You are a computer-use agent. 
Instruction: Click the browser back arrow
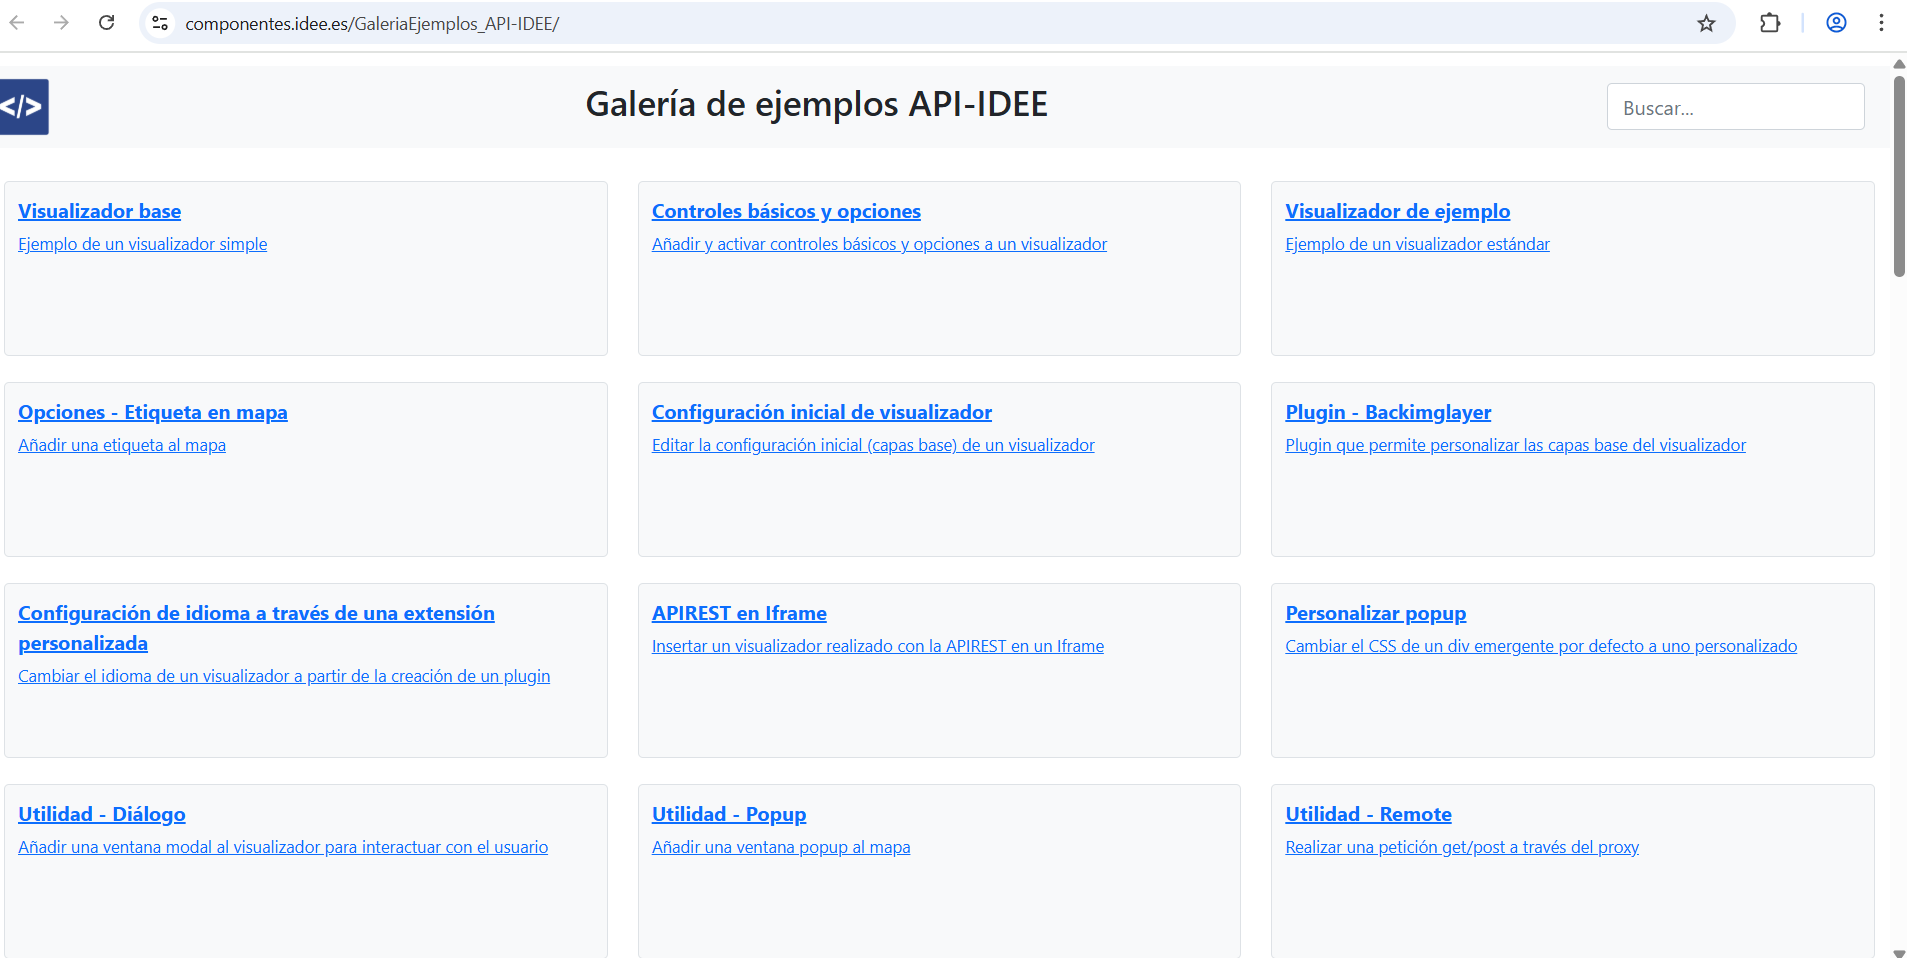tap(17, 23)
